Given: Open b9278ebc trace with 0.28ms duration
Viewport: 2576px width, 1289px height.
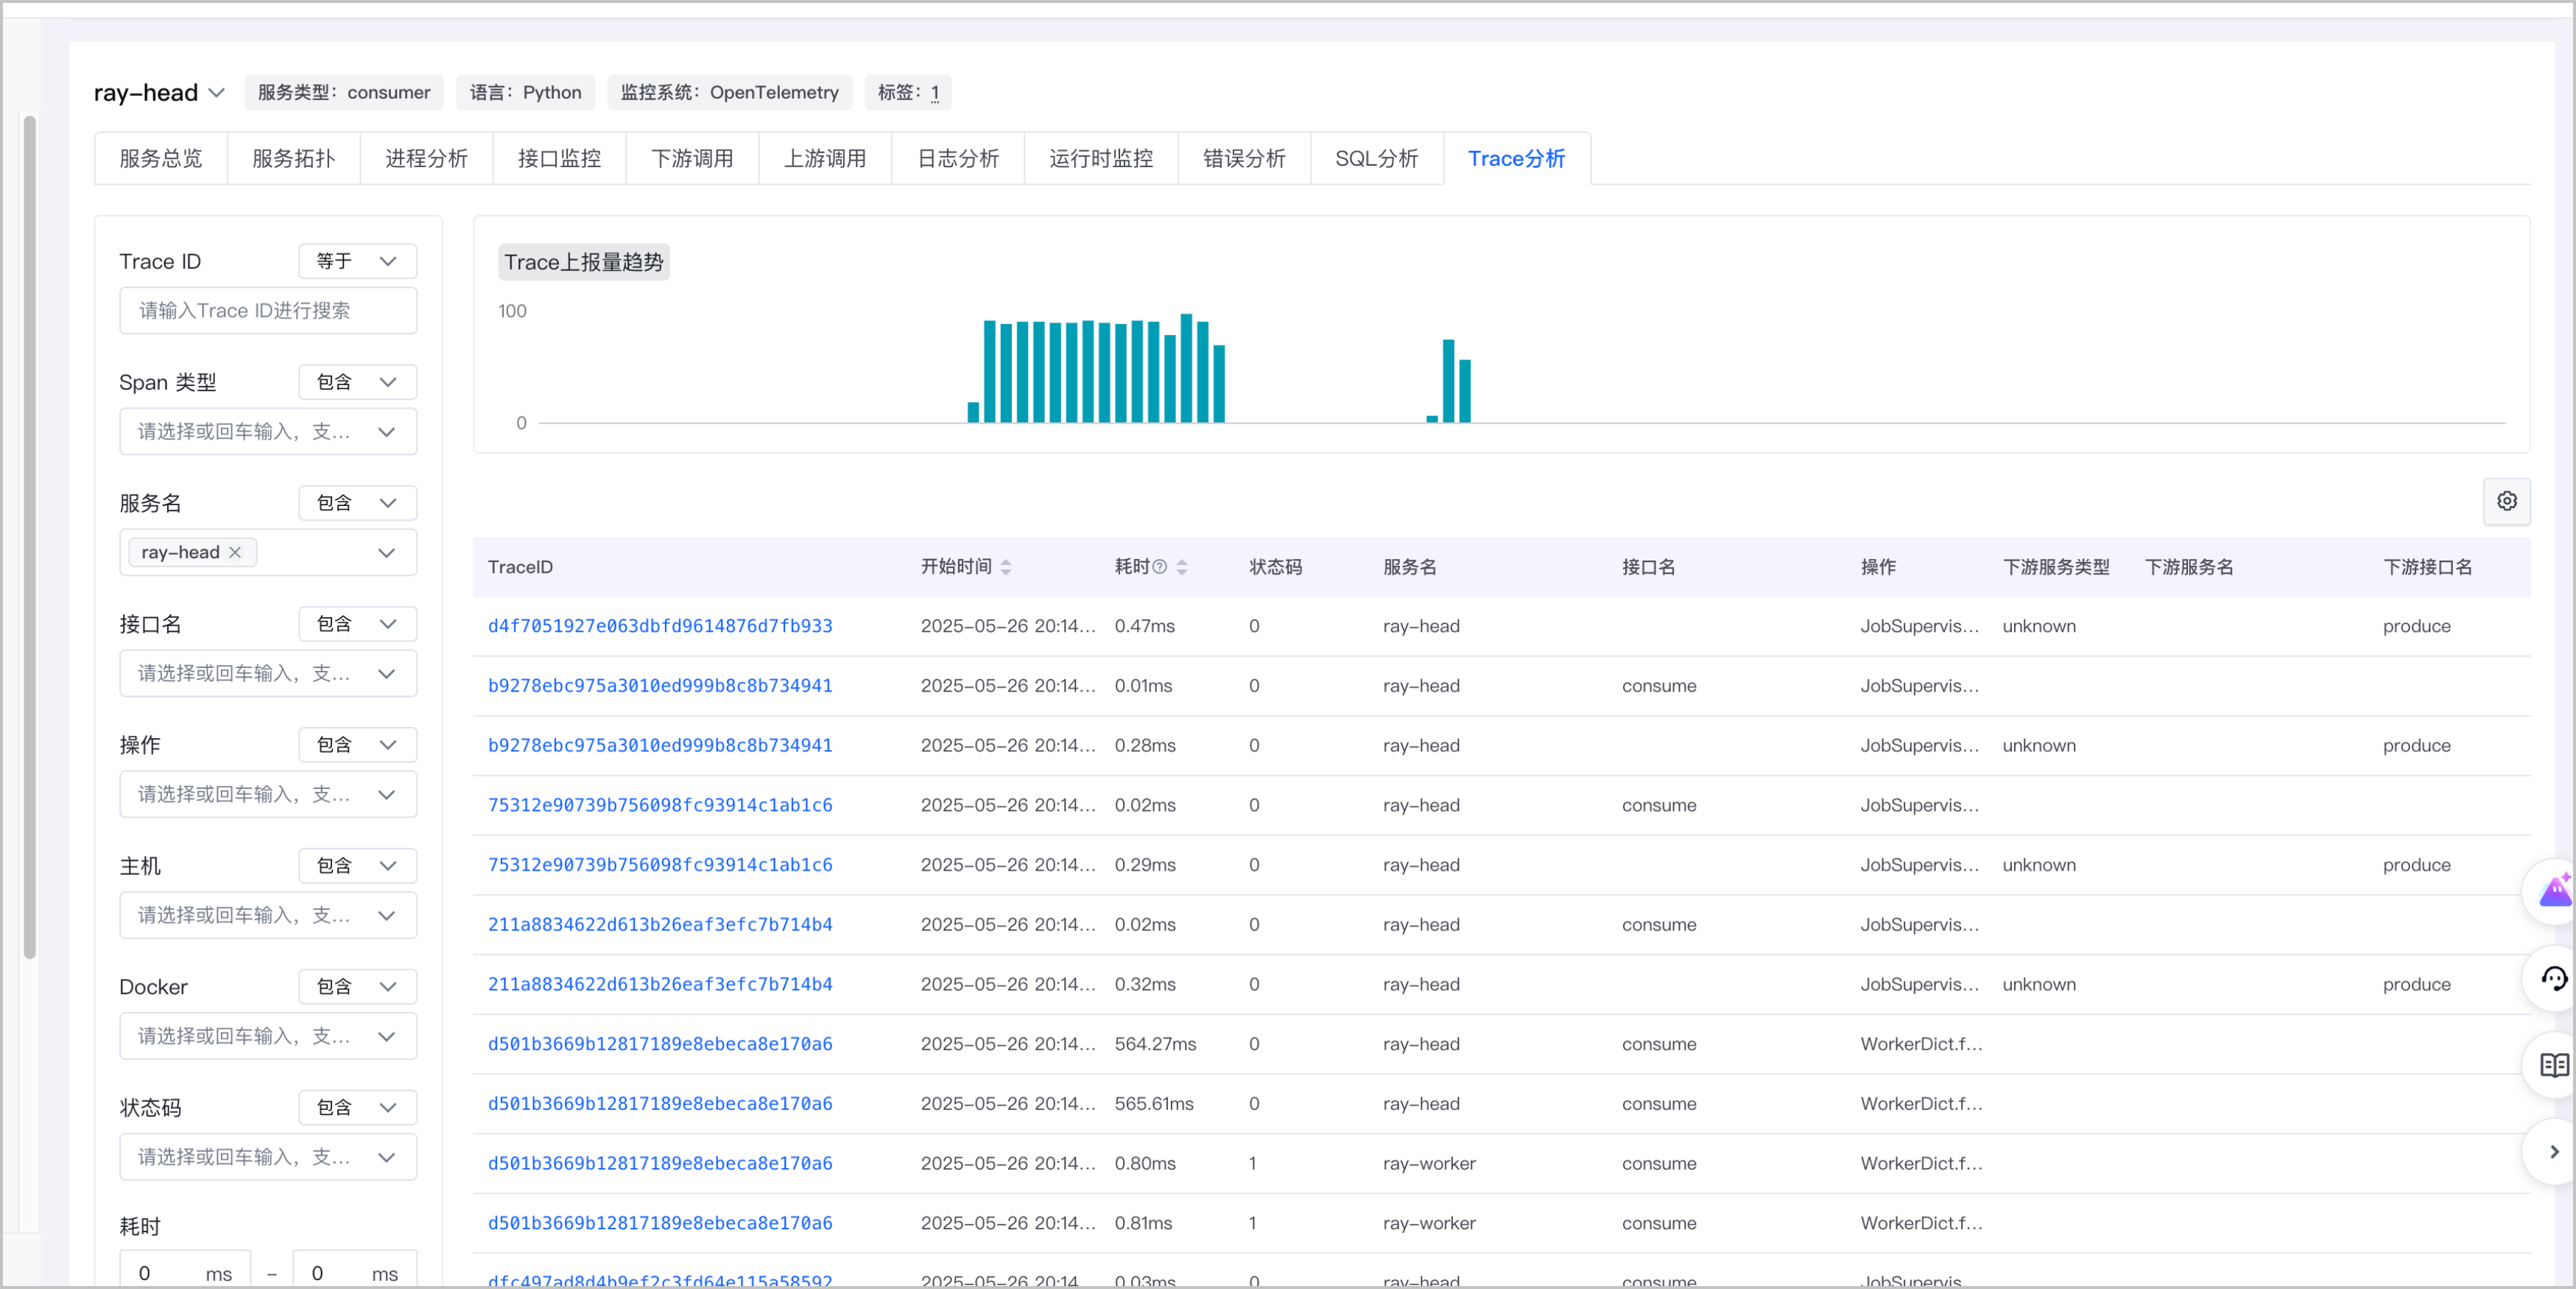Looking at the screenshot, I should click(x=660, y=746).
